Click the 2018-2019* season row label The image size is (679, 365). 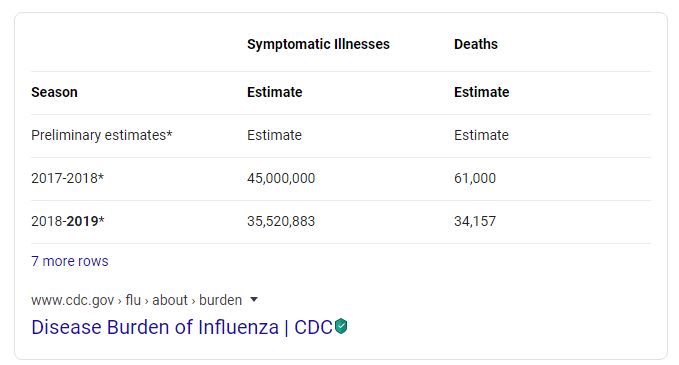point(68,221)
